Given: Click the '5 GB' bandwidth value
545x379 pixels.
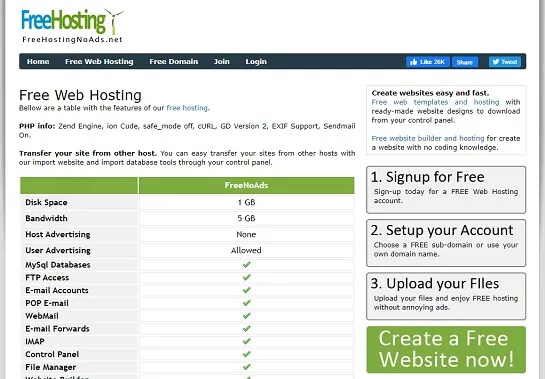Looking at the screenshot, I should coord(246,218).
